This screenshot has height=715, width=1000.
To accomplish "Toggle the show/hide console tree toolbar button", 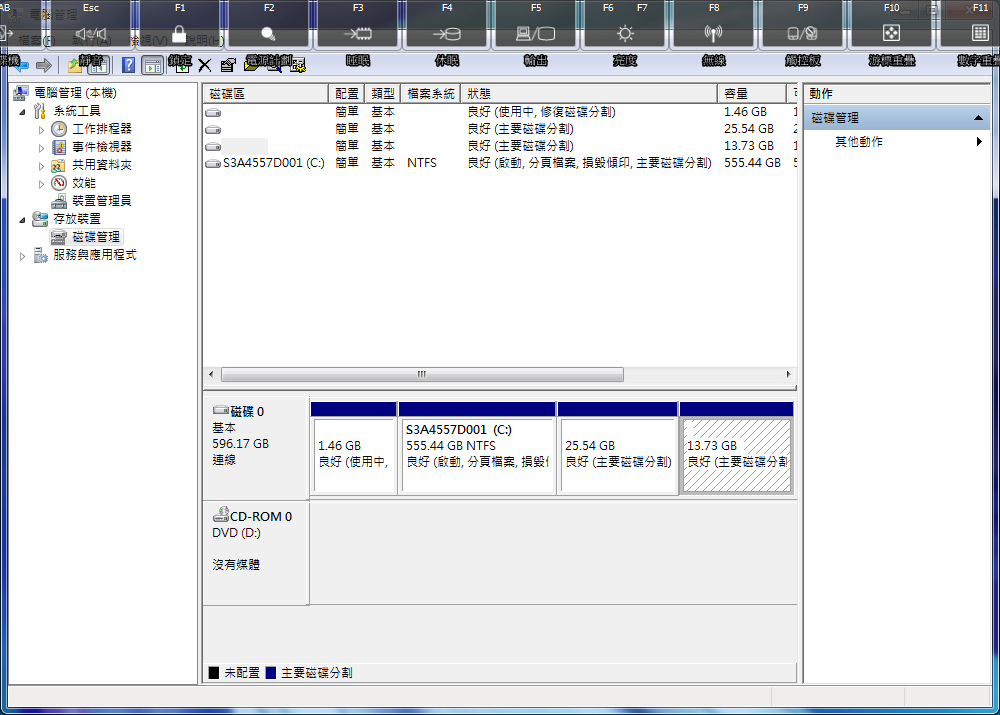I will click(100, 65).
